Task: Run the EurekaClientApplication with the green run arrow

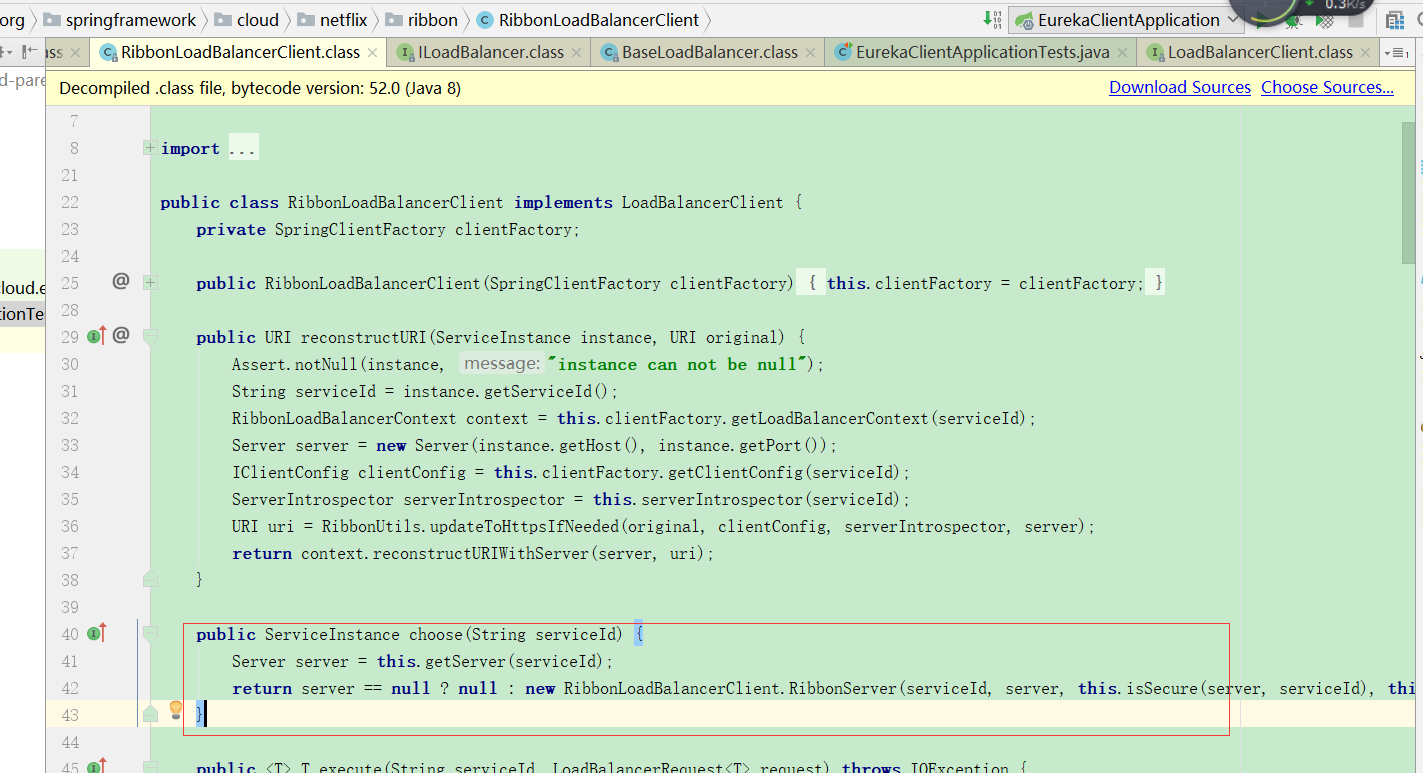Action: pyautogui.click(x=1260, y=20)
